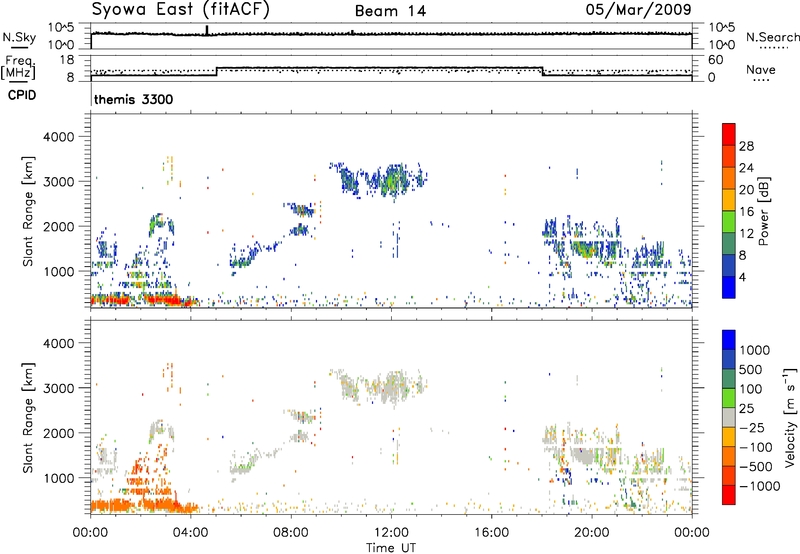The image size is (800, 554).
Task: Select the '25' velocity color bar label
Action: pos(746,409)
